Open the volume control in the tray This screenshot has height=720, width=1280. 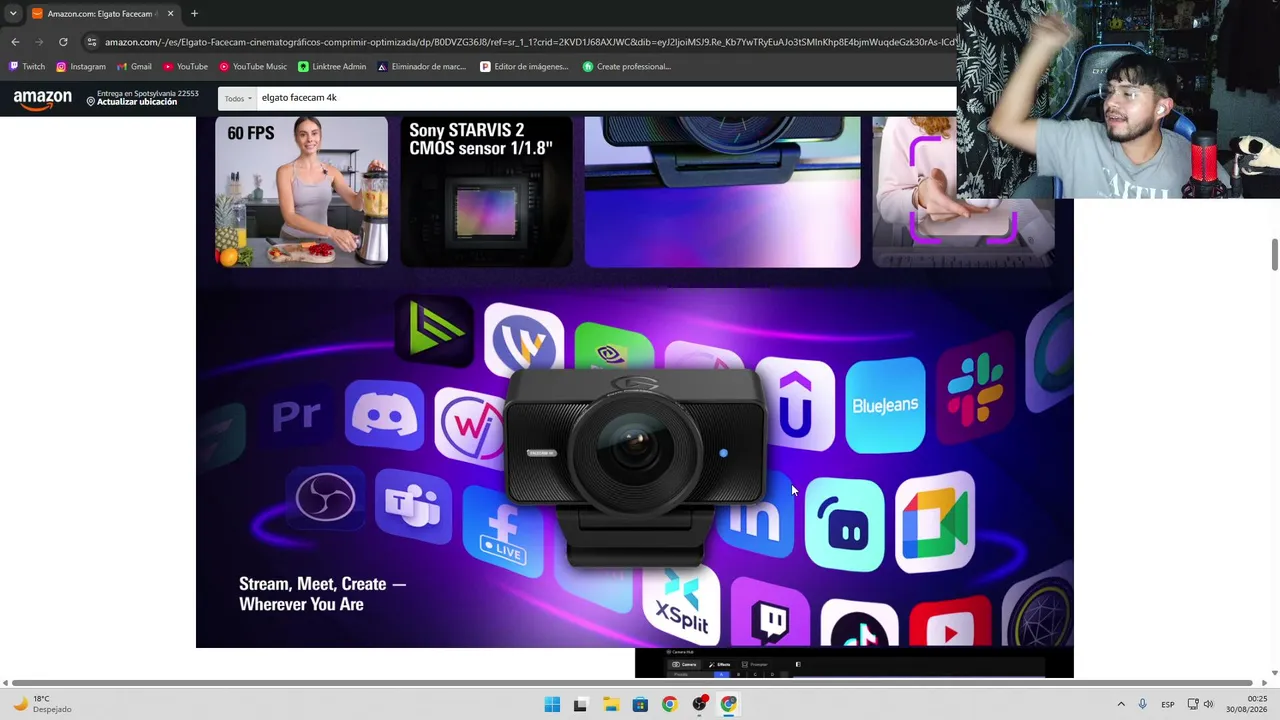point(1208,704)
